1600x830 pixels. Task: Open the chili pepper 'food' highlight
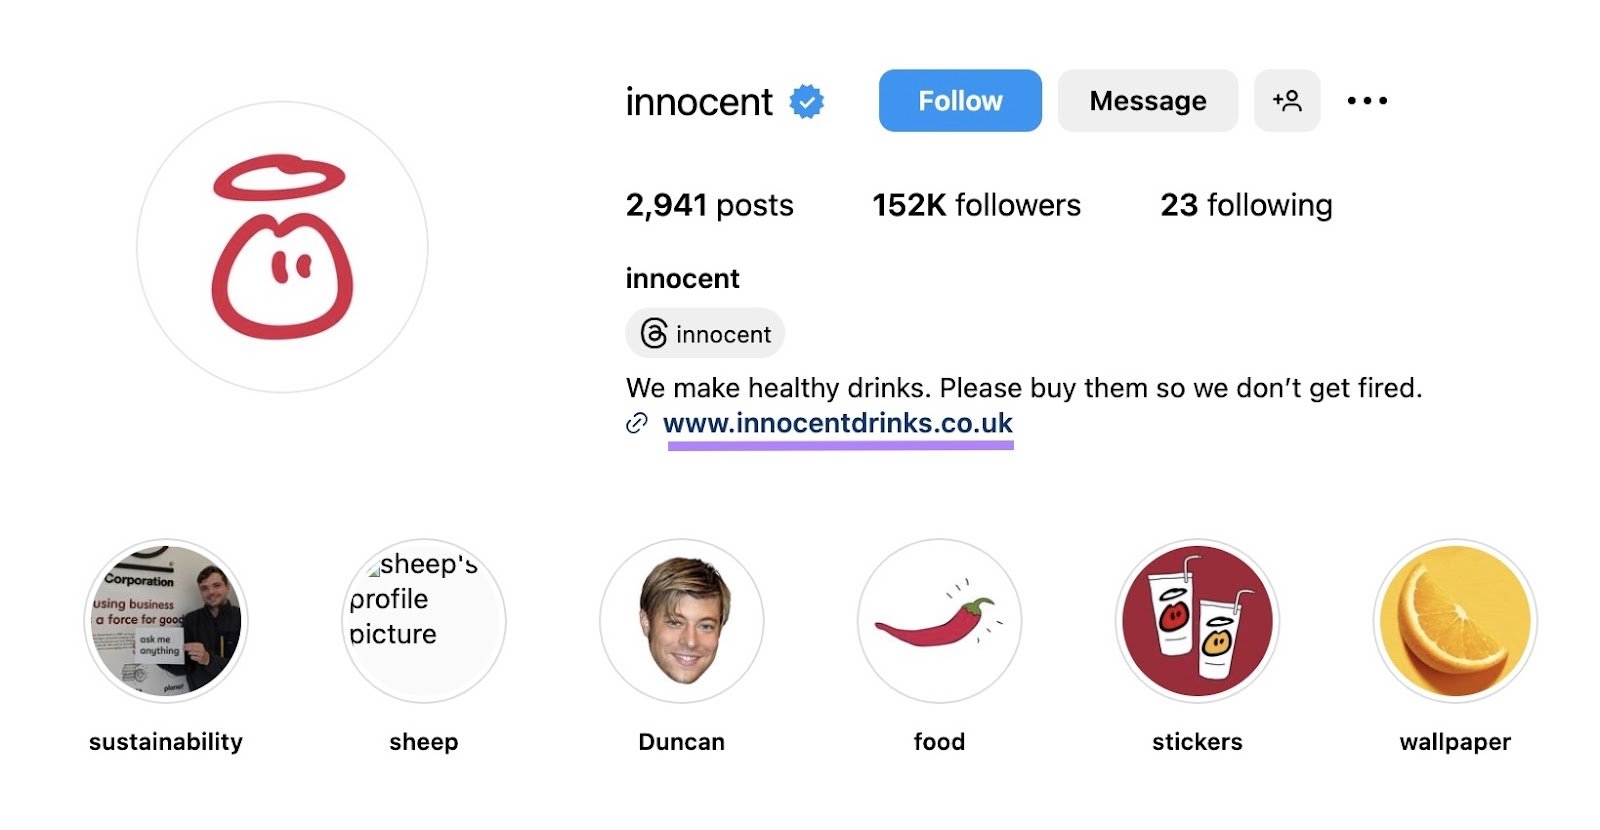(939, 621)
